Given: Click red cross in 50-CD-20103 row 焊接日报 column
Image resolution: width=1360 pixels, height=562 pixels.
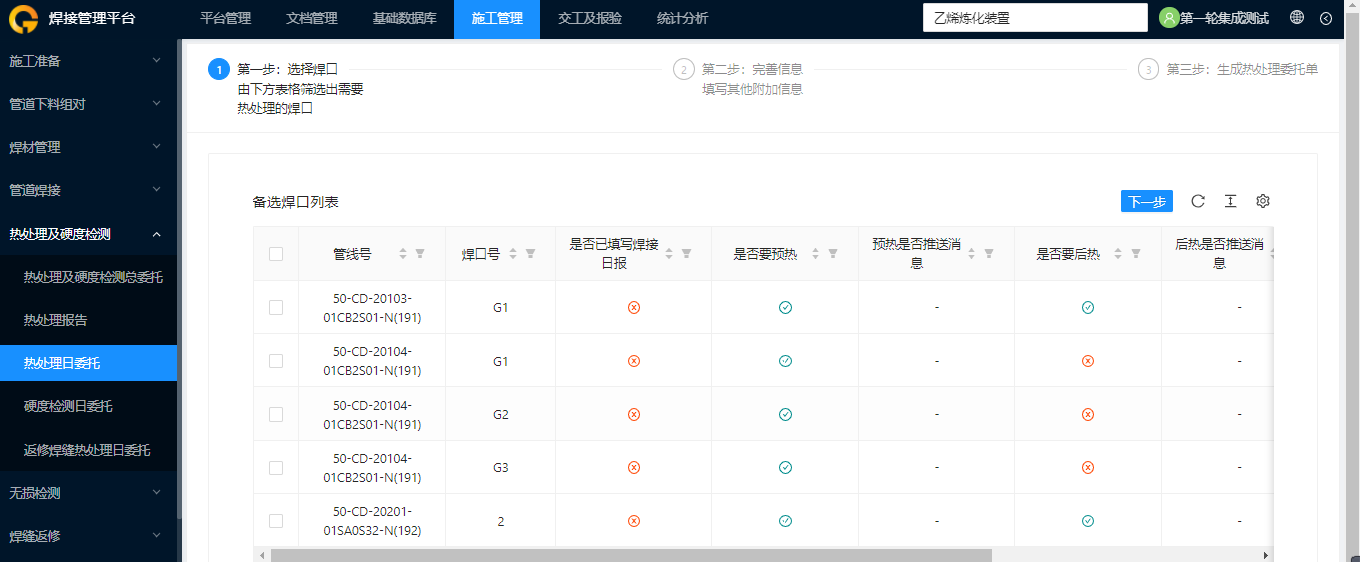Looking at the screenshot, I should tap(633, 307).
